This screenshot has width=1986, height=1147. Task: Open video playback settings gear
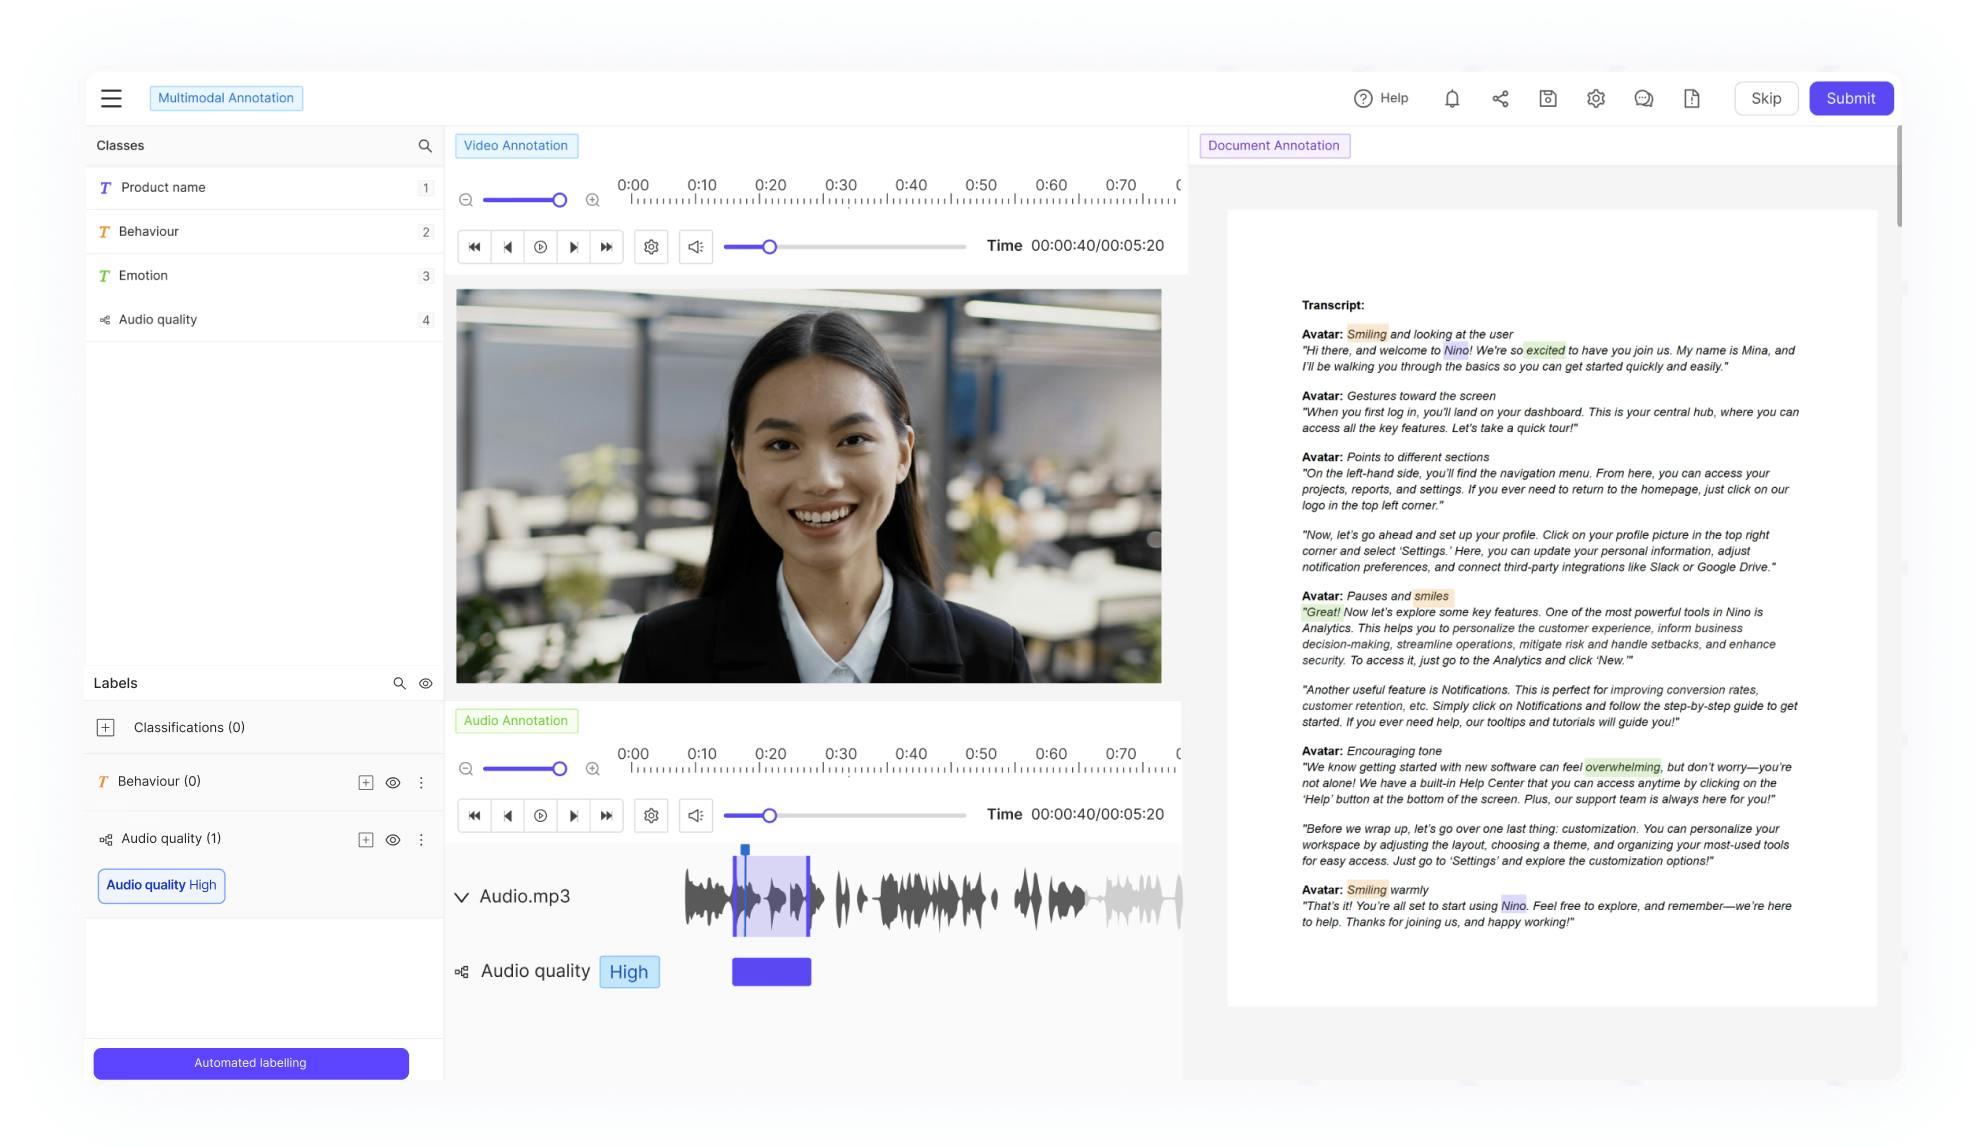pyautogui.click(x=651, y=247)
